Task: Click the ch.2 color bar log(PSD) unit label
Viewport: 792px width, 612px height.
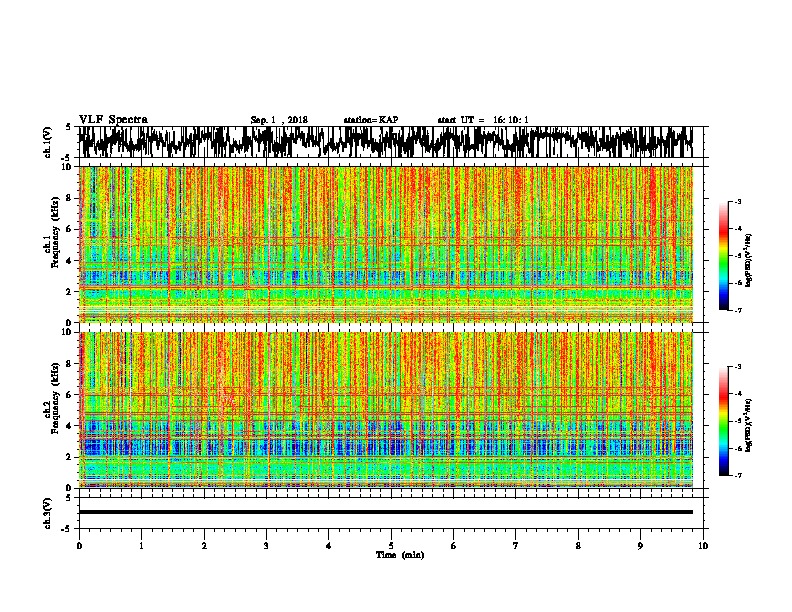Action: click(x=749, y=425)
